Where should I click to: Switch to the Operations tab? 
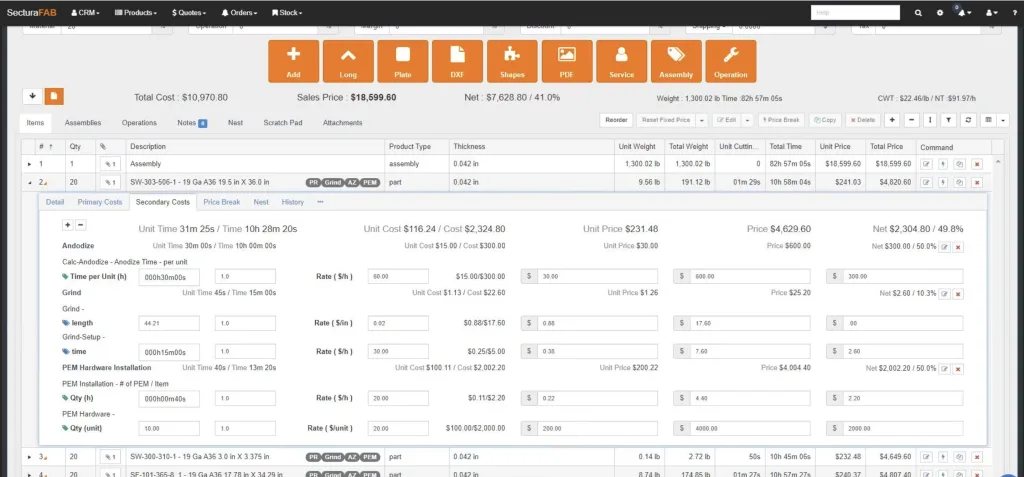pyautogui.click(x=139, y=123)
